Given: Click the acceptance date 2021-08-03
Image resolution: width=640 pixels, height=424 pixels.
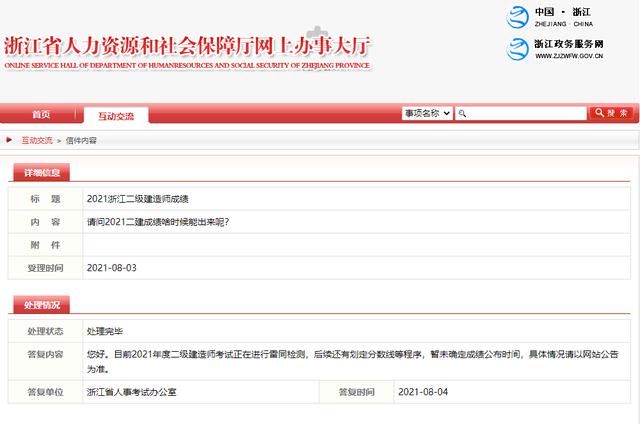Looking at the screenshot, I should pyautogui.click(x=111, y=268).
